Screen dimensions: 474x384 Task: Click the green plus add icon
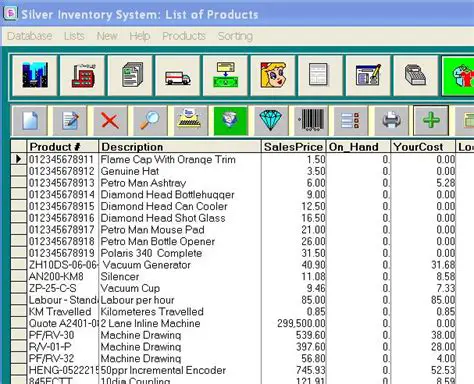[431, 121]
